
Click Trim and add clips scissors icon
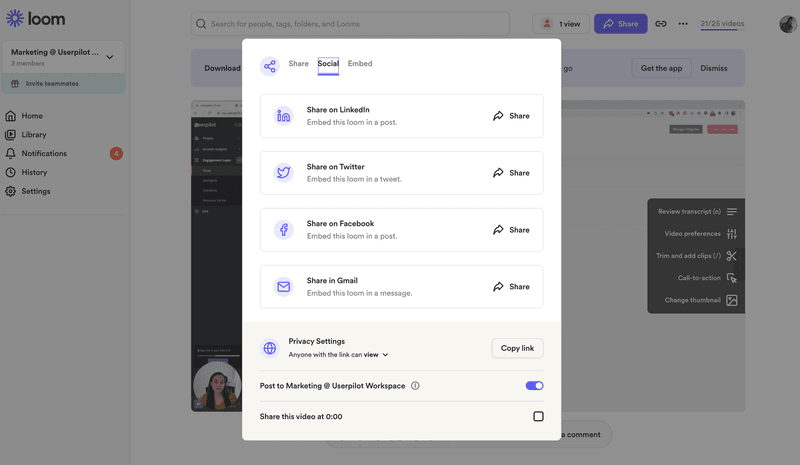pos(732,256)
